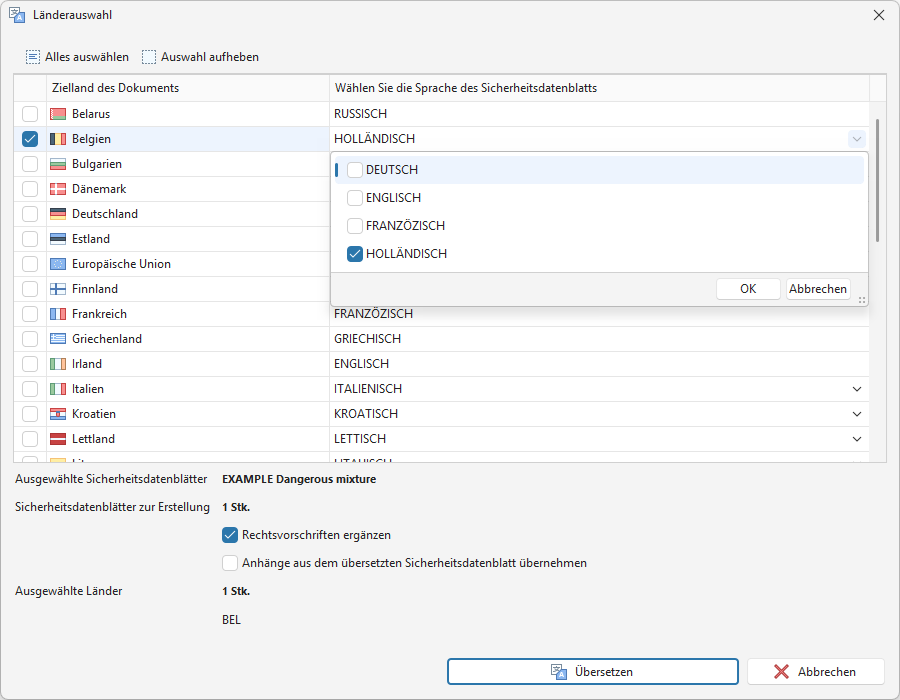Click the Zielland des Dokuments column header
The width and height of the screenshot is (900, 700).
[188, 88]
